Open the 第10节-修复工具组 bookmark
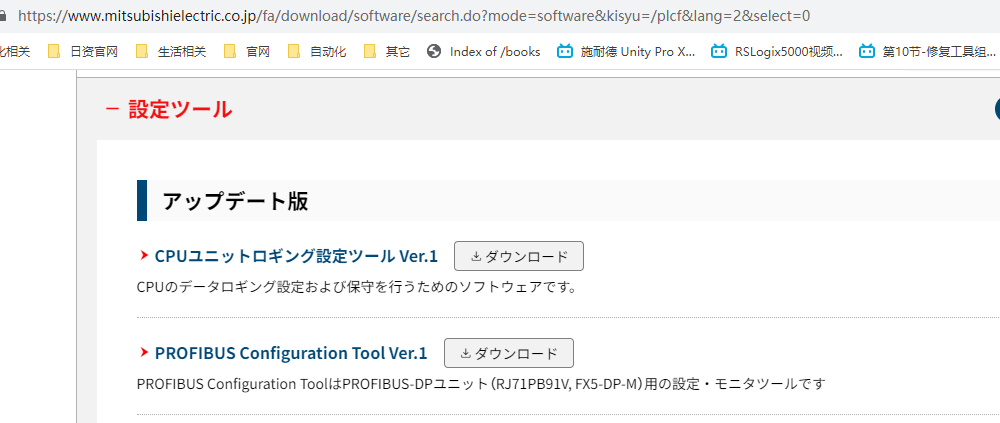The height and width of the screenshot is (423, 1000). [x=927, y=51]
